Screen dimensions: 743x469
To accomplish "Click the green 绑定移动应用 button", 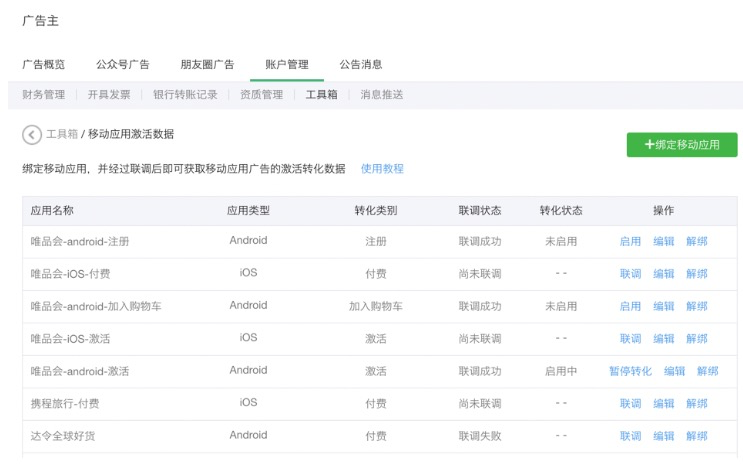I will (682, 145).
